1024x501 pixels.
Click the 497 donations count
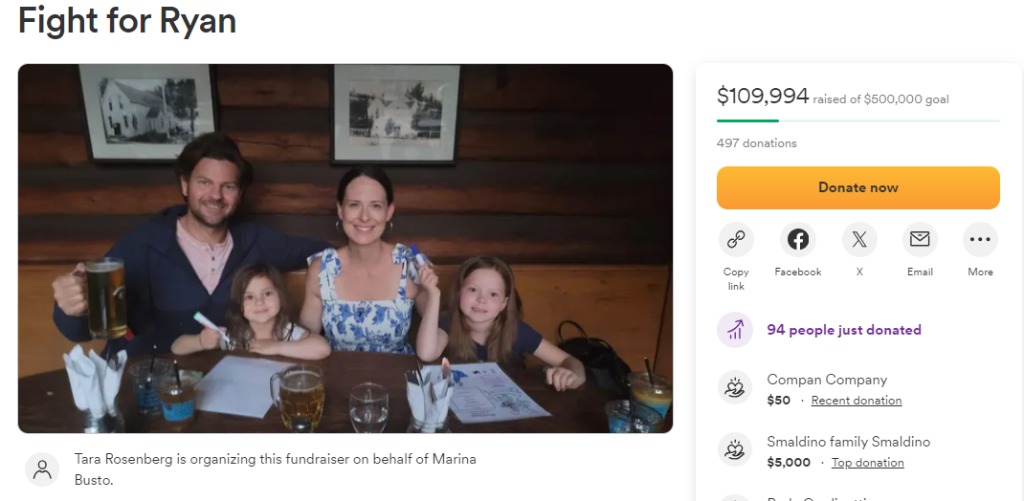click(756, 143)
